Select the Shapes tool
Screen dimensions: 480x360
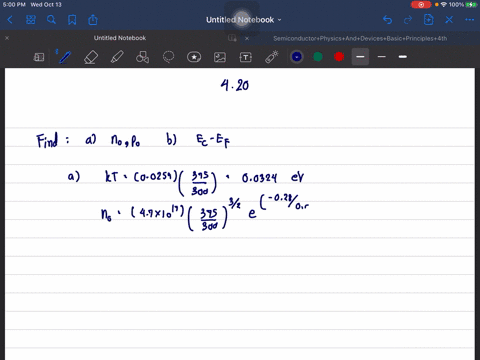(142, 57)
